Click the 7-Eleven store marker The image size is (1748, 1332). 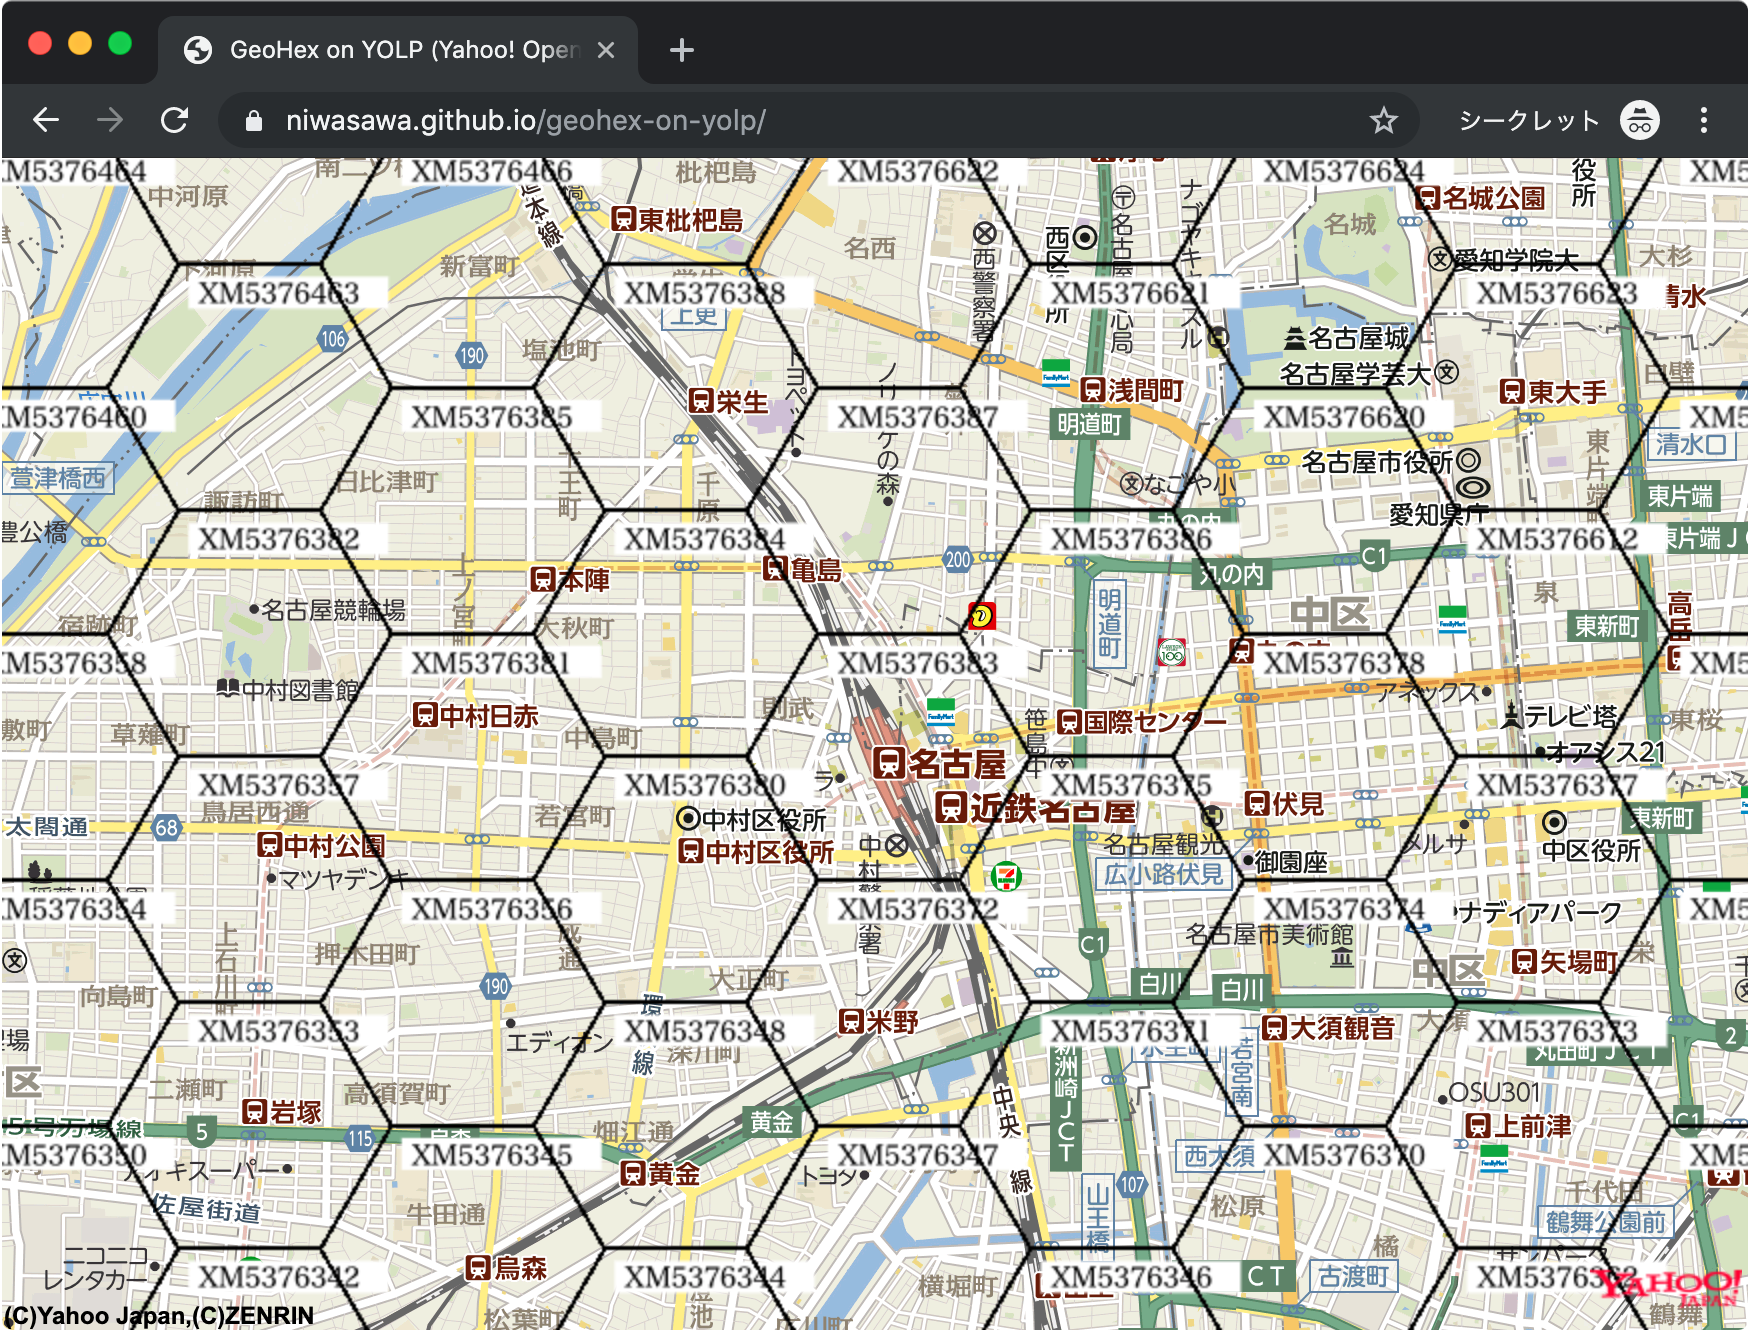pyautogui.click(x=1005, y=877)
